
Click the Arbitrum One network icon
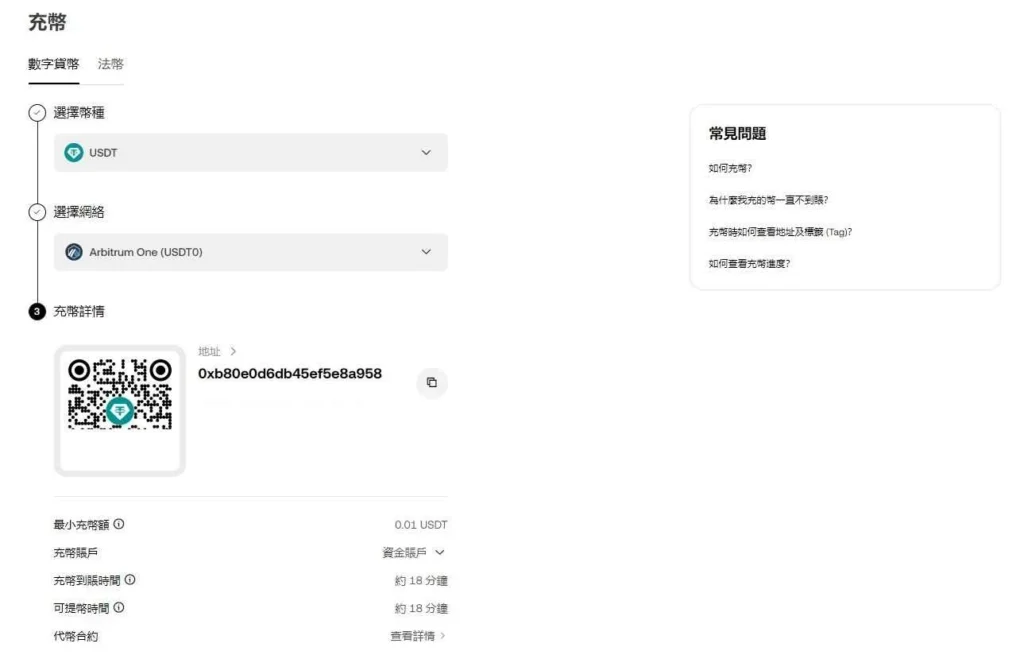[74, 252]
